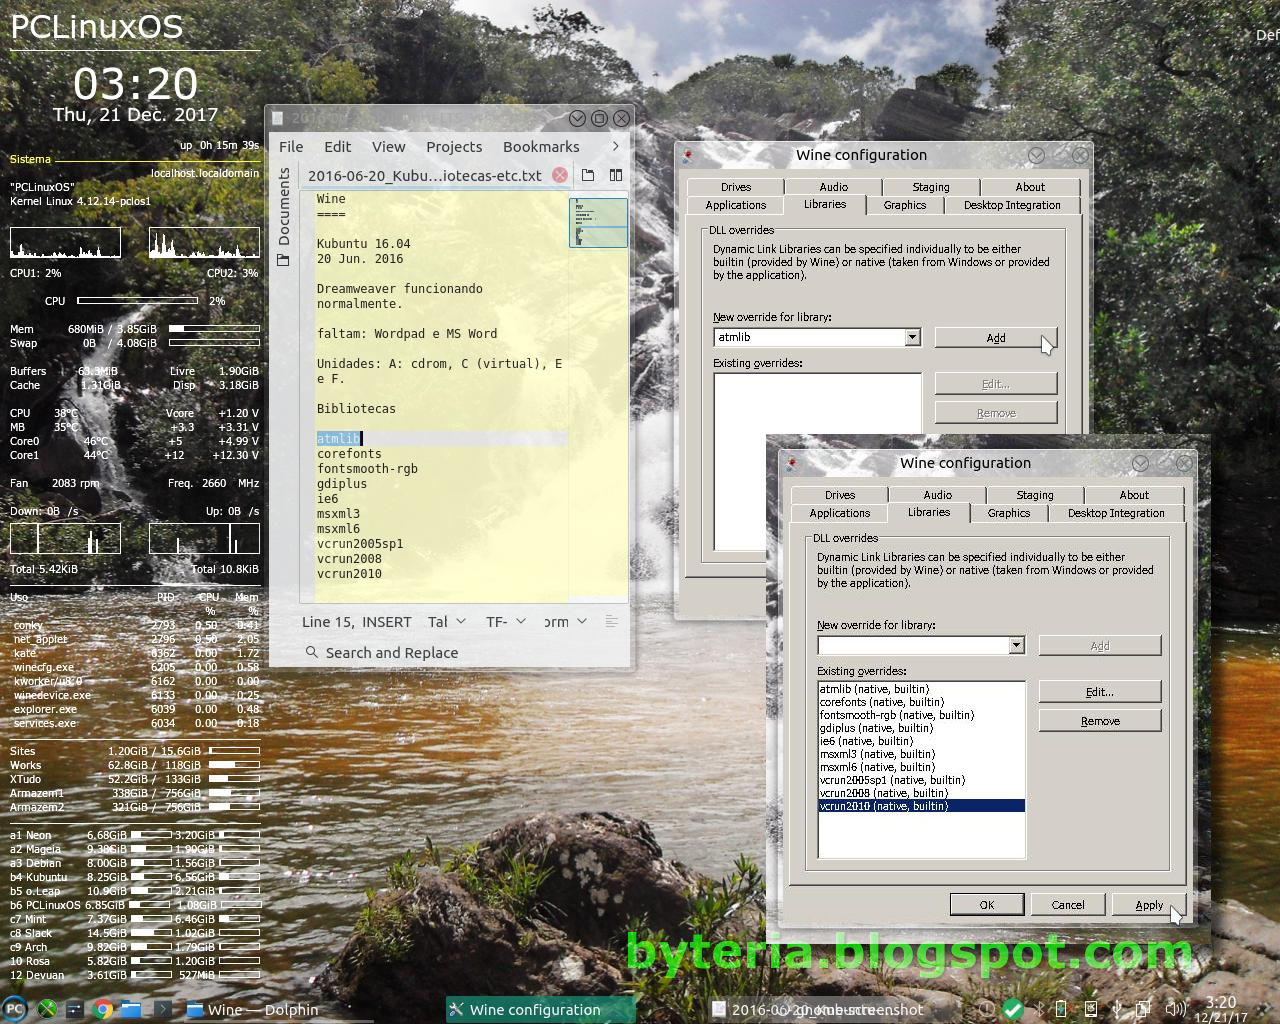This screenshot has height=1024, width=1280.
Task: Open the Bluetooth system tray icon
Action: click(x=1040, y=1009)
